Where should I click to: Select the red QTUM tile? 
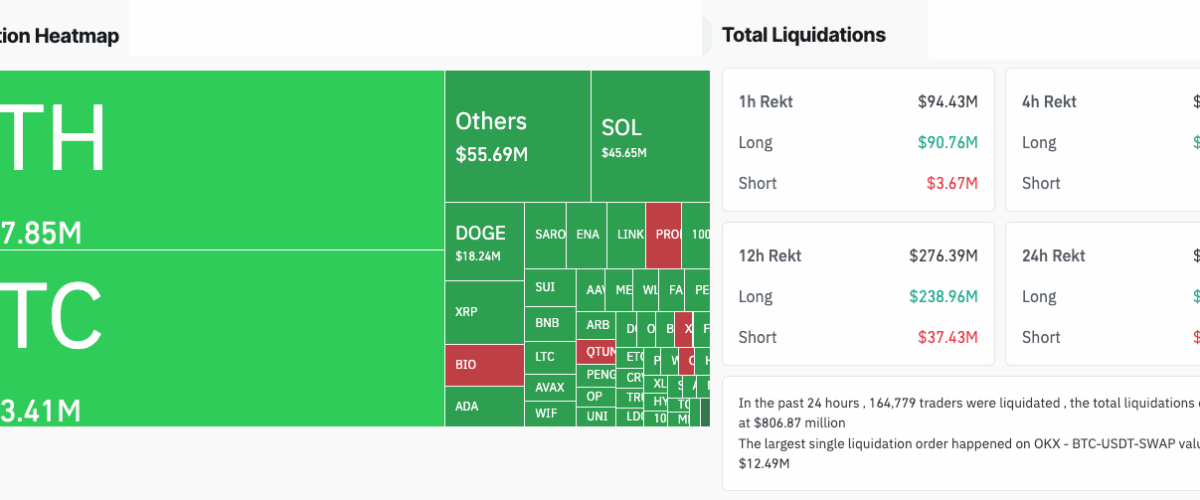pos(598,352)
